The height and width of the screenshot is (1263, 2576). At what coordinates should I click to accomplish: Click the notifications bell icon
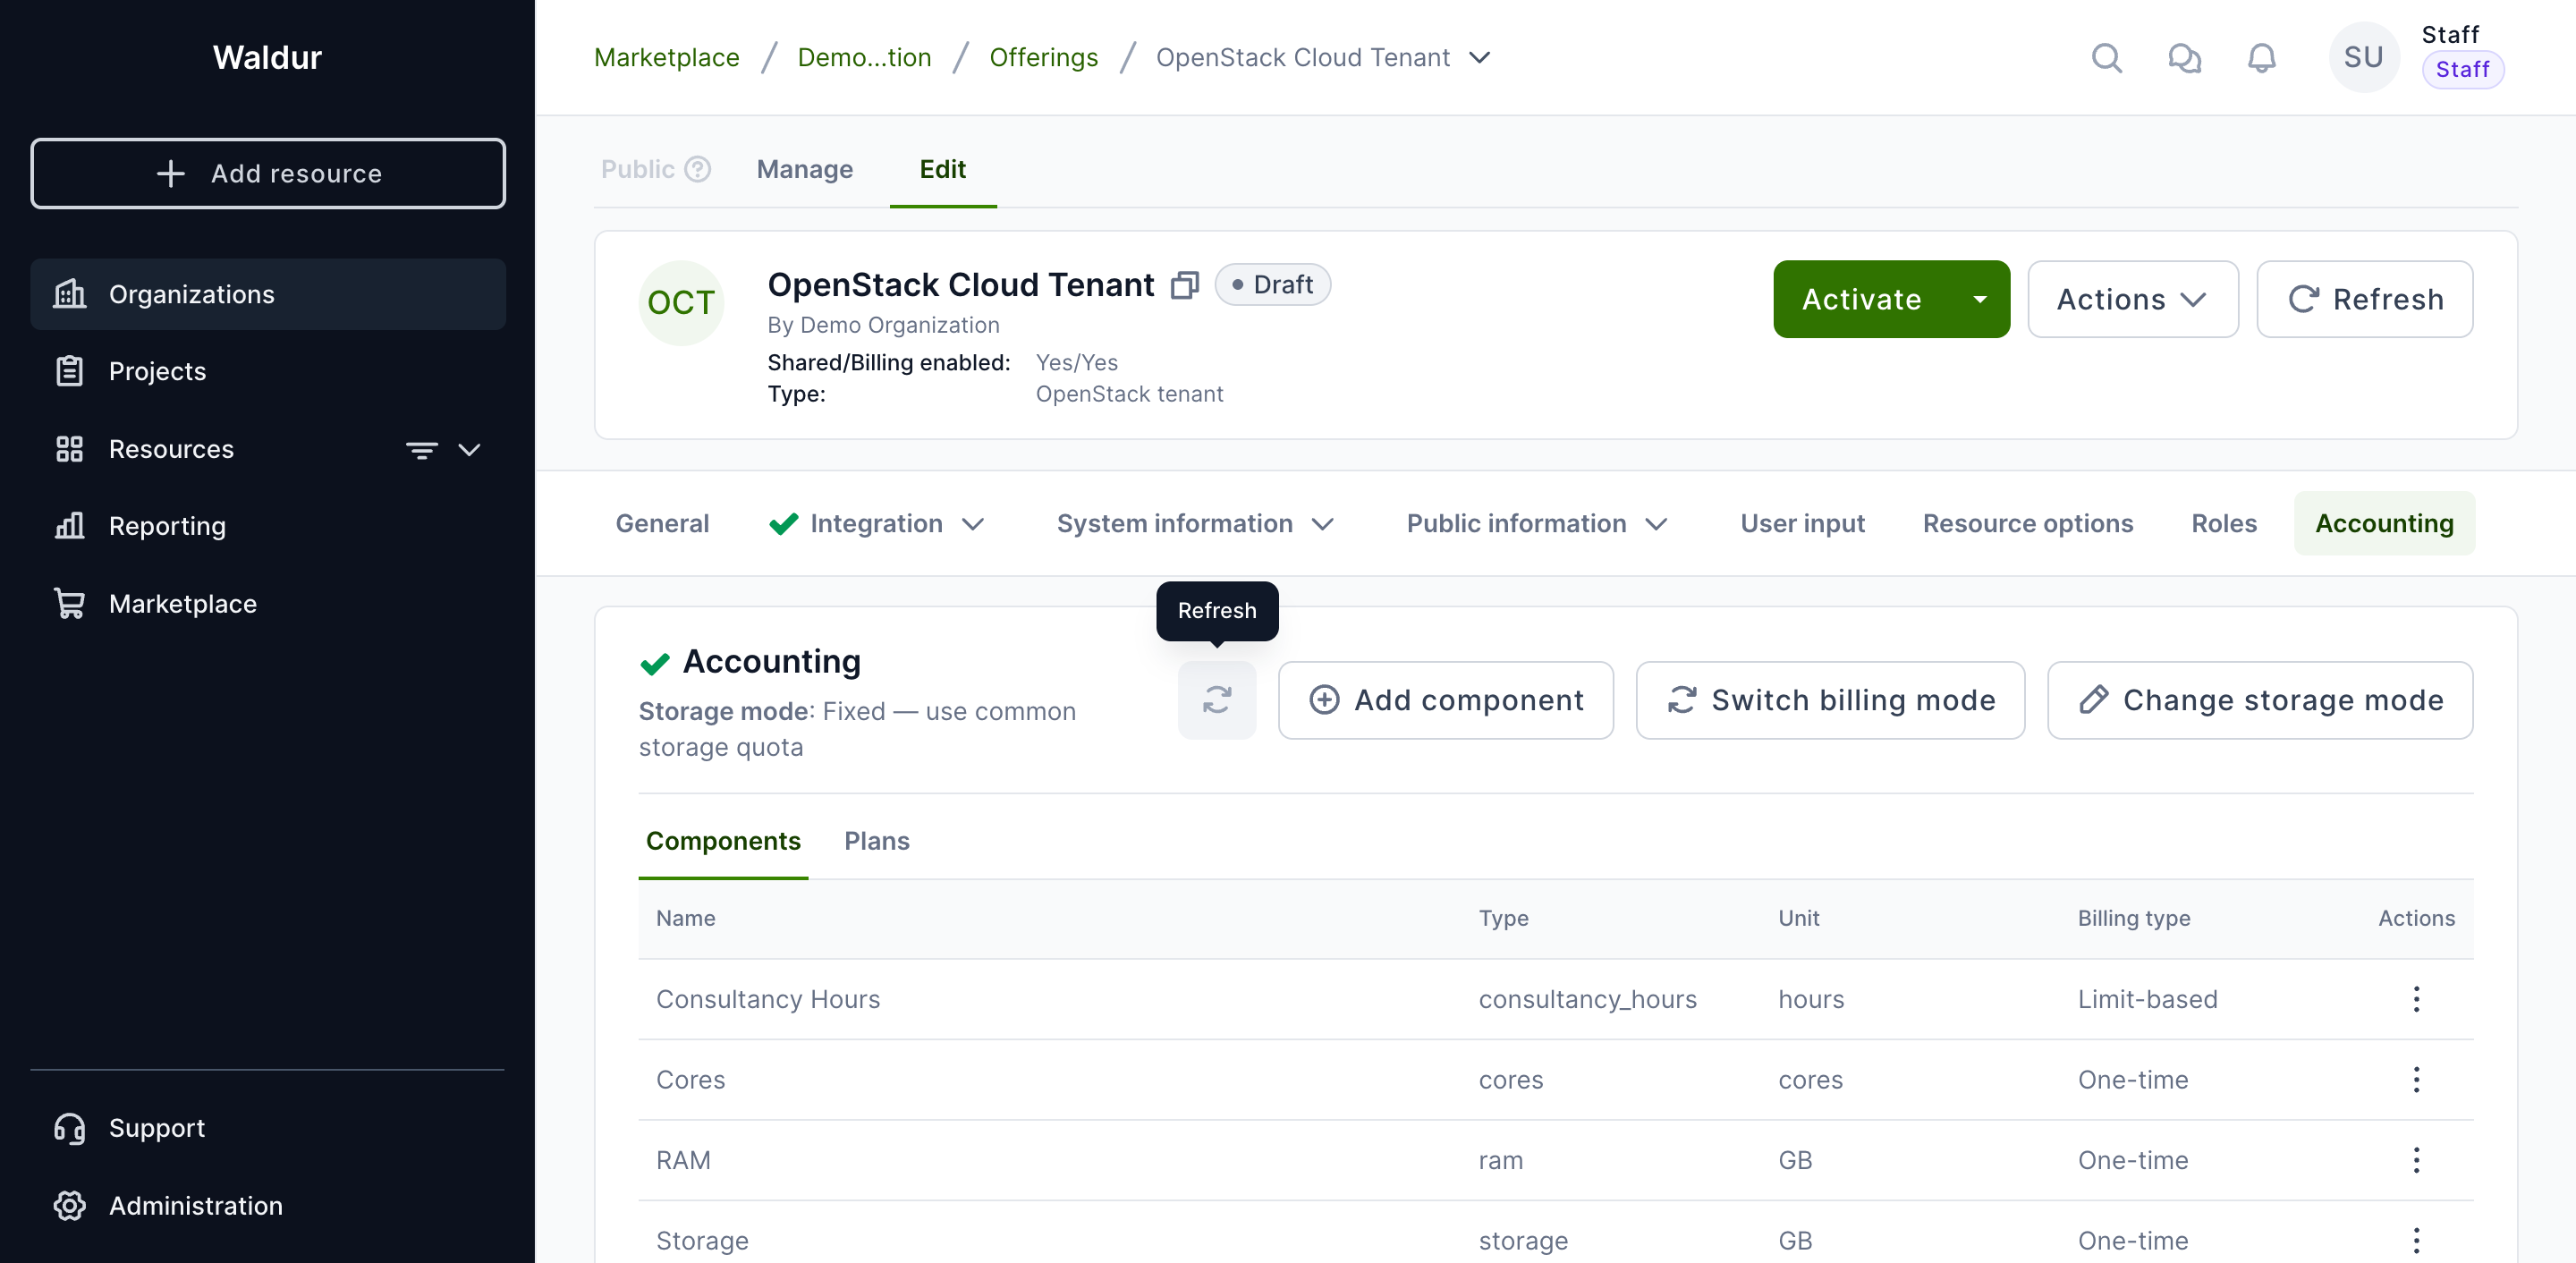(x=2261, y=58)
